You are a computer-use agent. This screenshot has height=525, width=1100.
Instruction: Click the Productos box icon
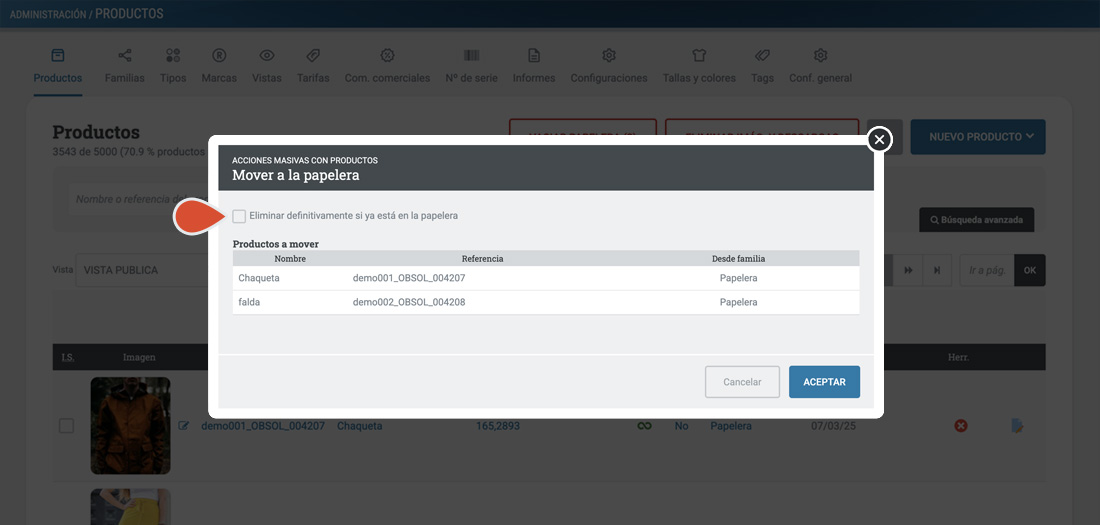(x=58, y=55)
